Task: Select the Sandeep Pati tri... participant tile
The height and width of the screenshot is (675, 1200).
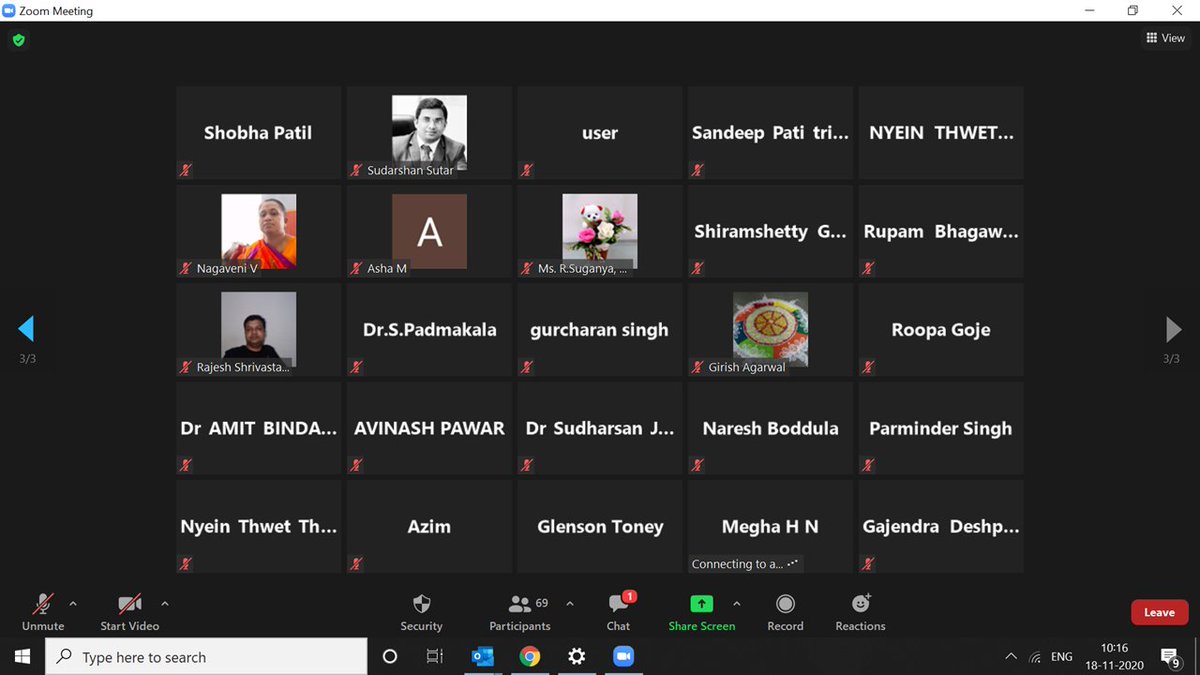Action: point(770,133)
